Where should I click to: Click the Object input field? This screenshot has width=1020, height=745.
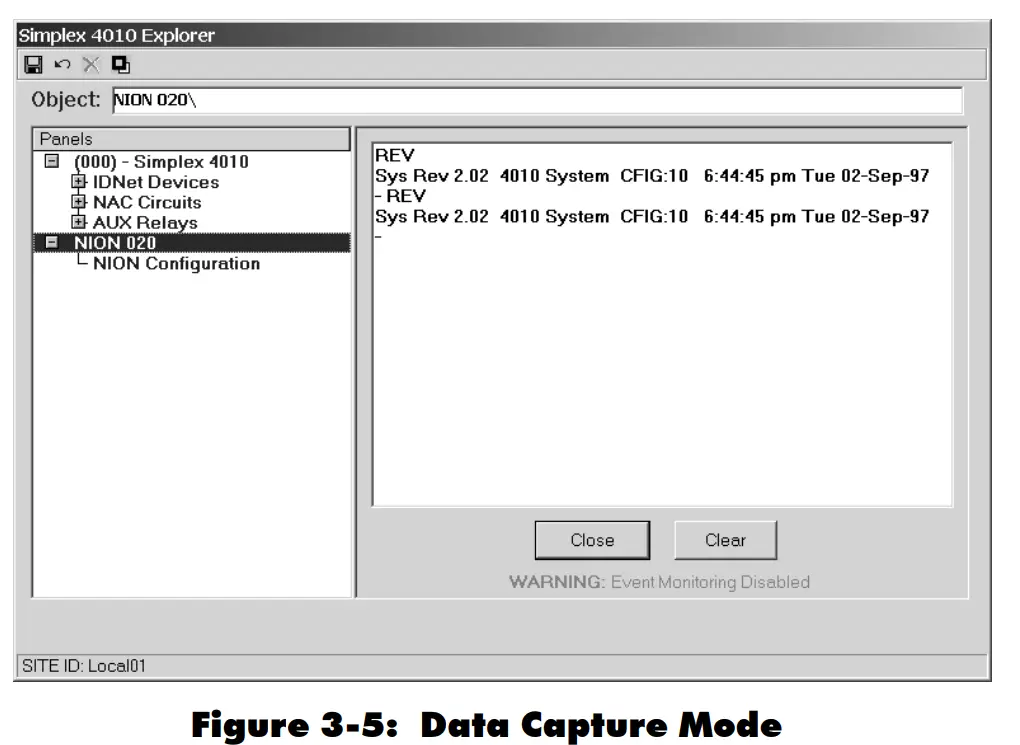(x=537, y=100)
